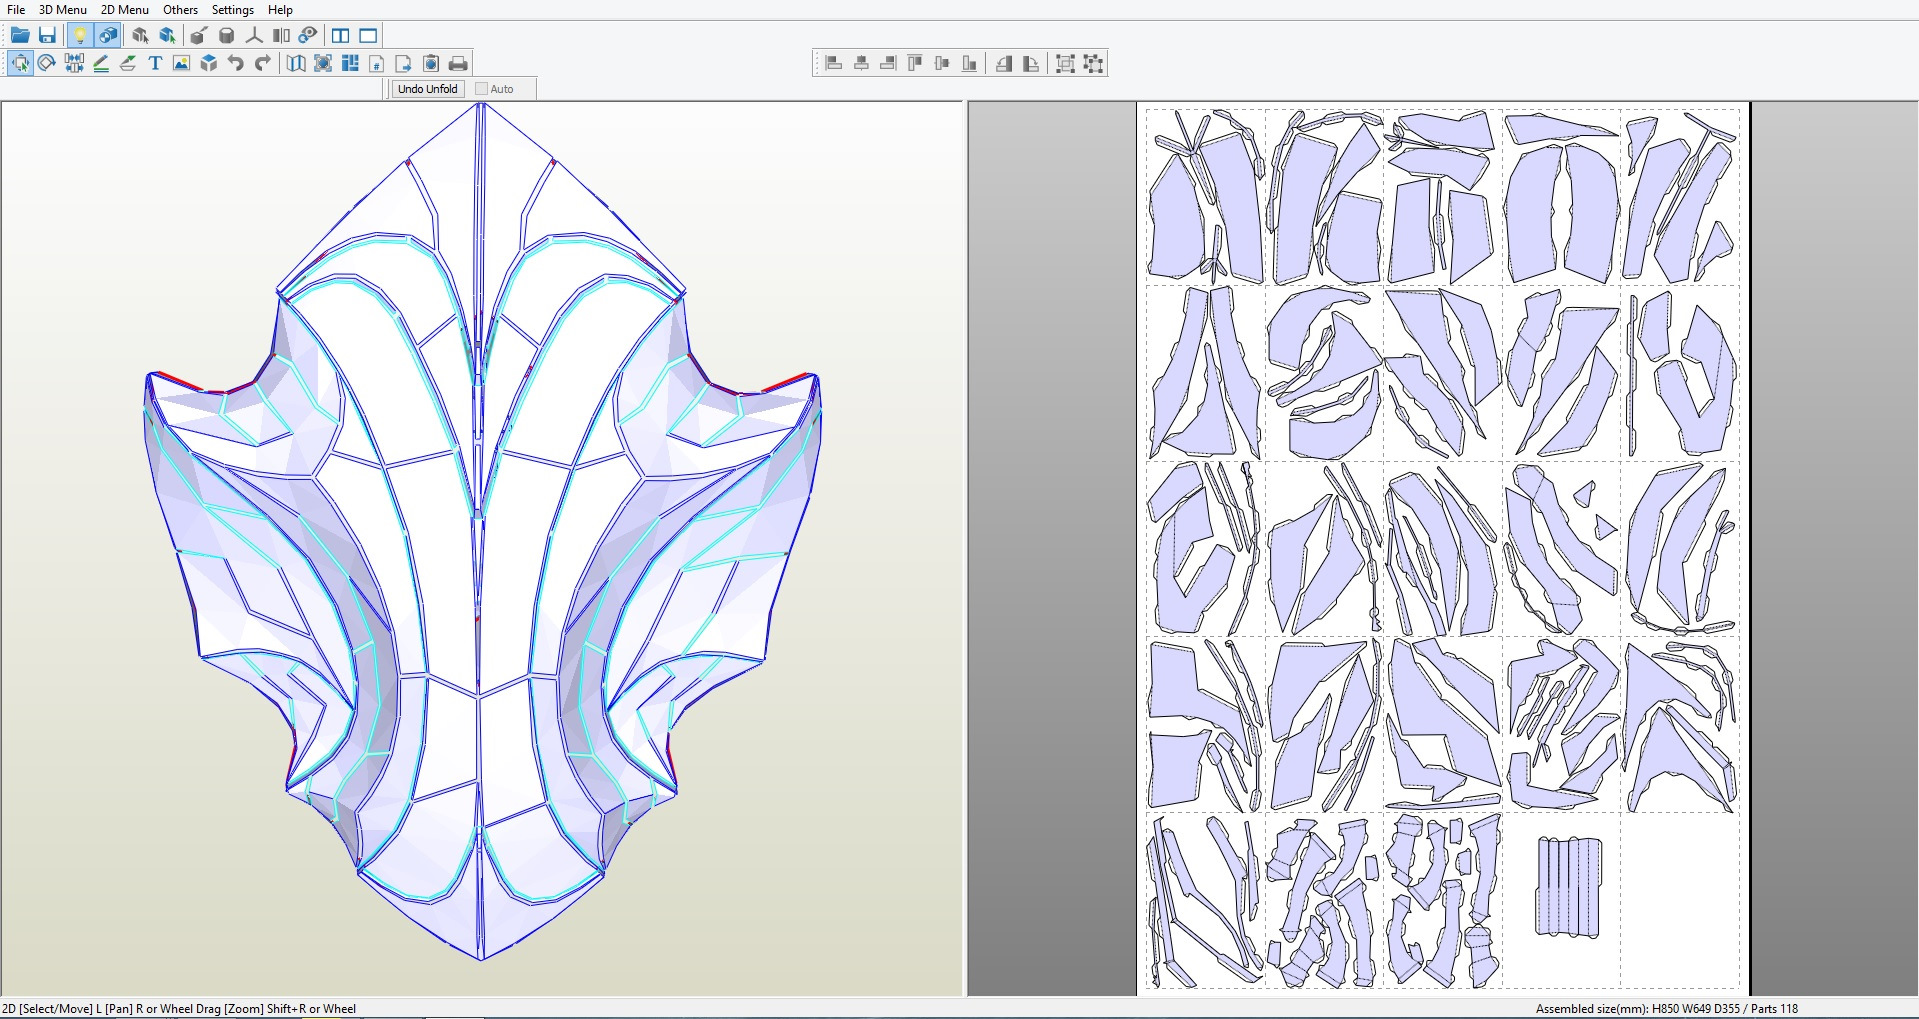The height and width of the screenshot is (1019, 1919).
Task: Open the Others menu
Action: (181, 9)
